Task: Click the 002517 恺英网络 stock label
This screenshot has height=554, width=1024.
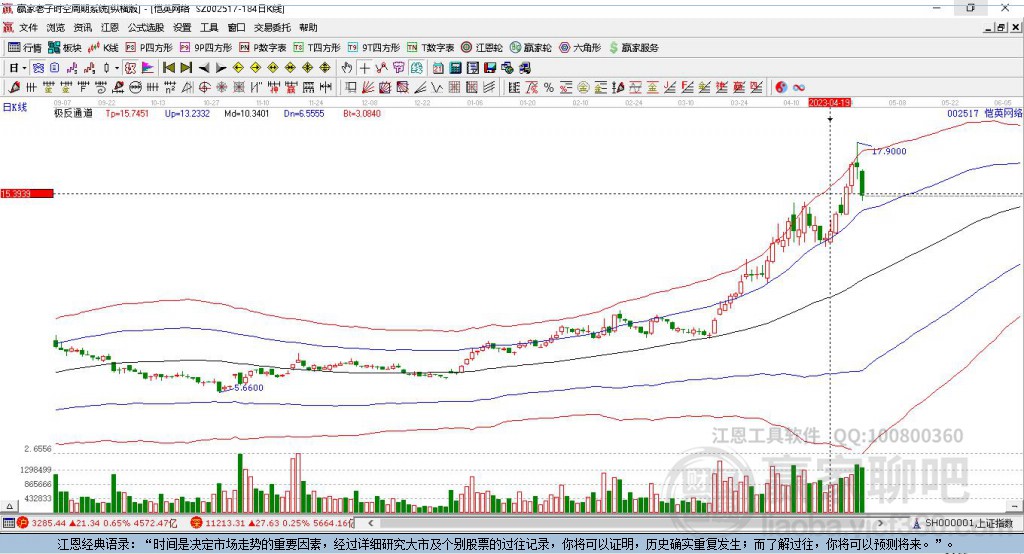Action: (x=985, y=113)
